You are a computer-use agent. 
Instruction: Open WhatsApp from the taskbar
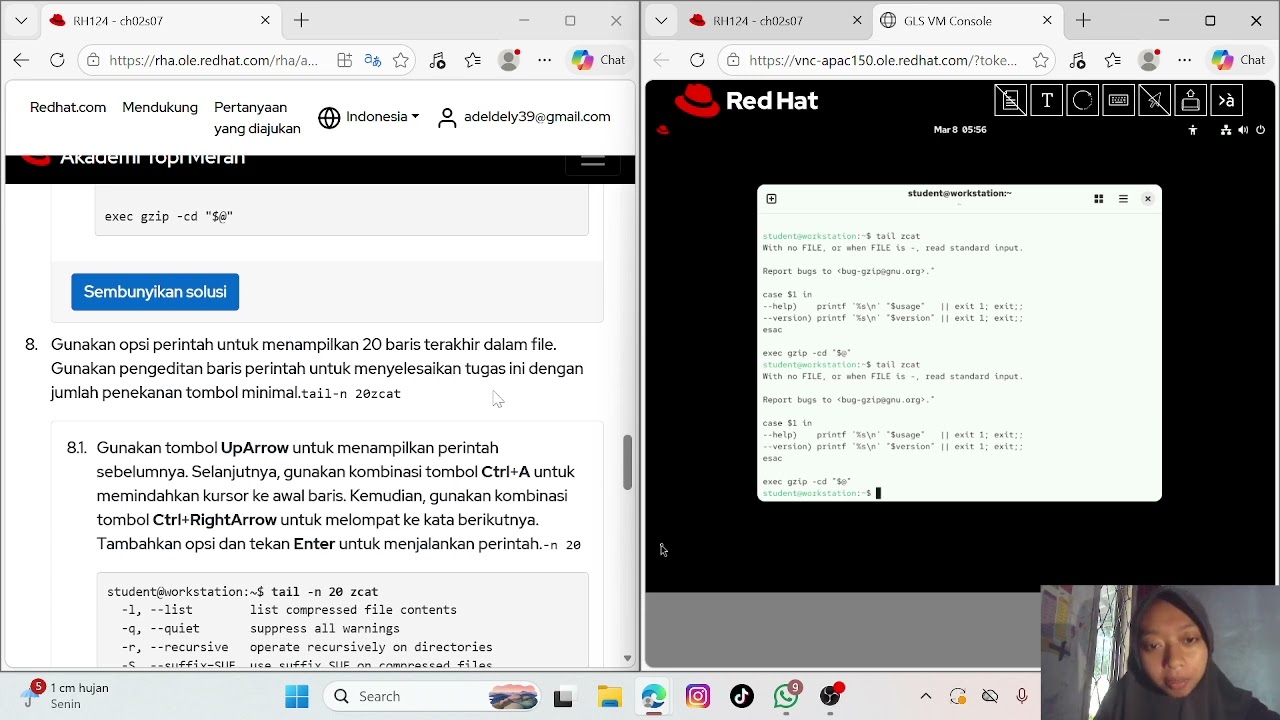786,696
